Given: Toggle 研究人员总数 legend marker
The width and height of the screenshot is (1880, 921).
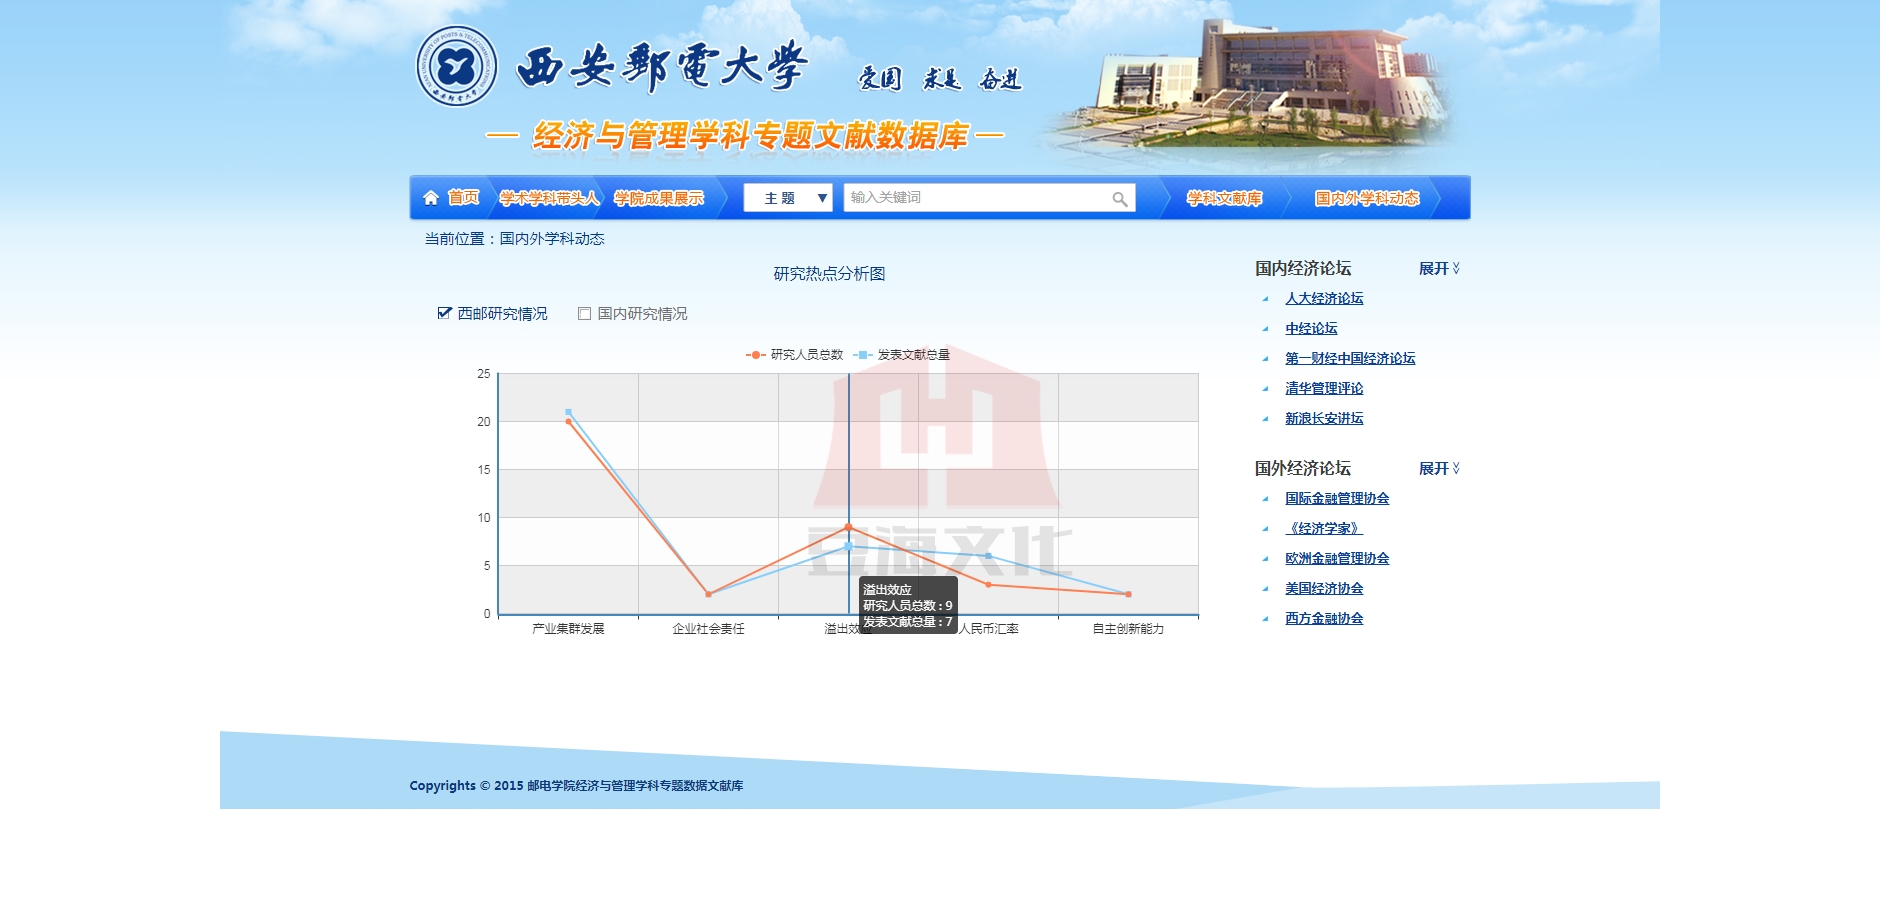Looking at the screenshot, I should click(755, 355).
